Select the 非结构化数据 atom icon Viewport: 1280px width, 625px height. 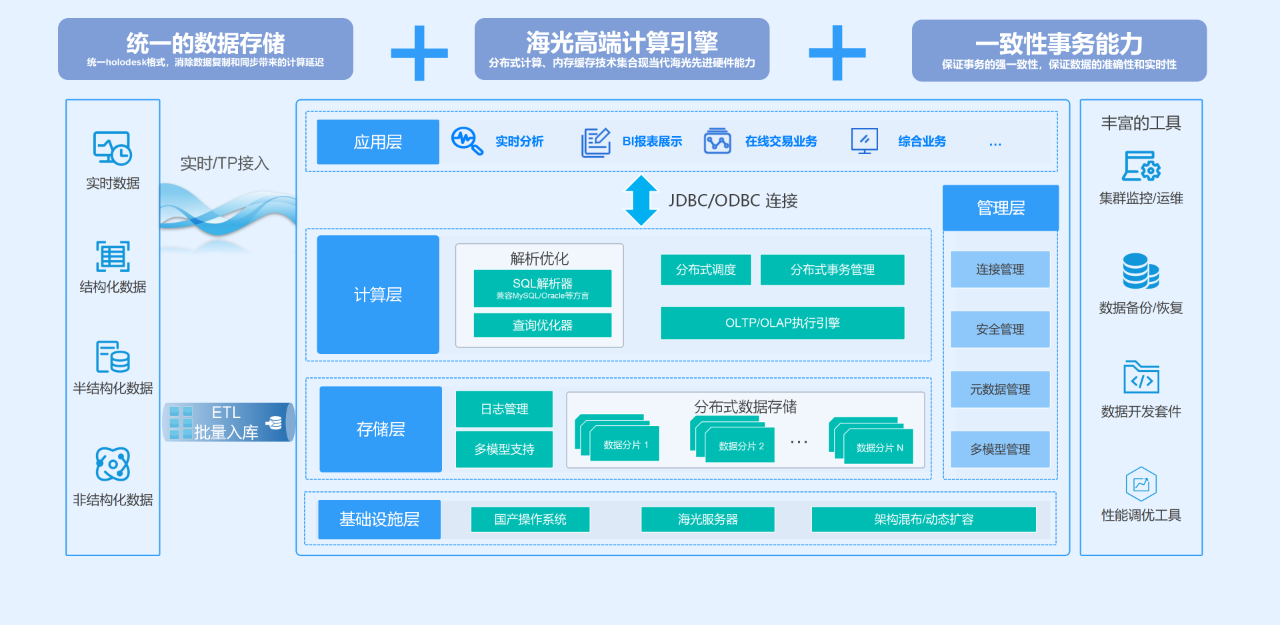pos(112,464)
